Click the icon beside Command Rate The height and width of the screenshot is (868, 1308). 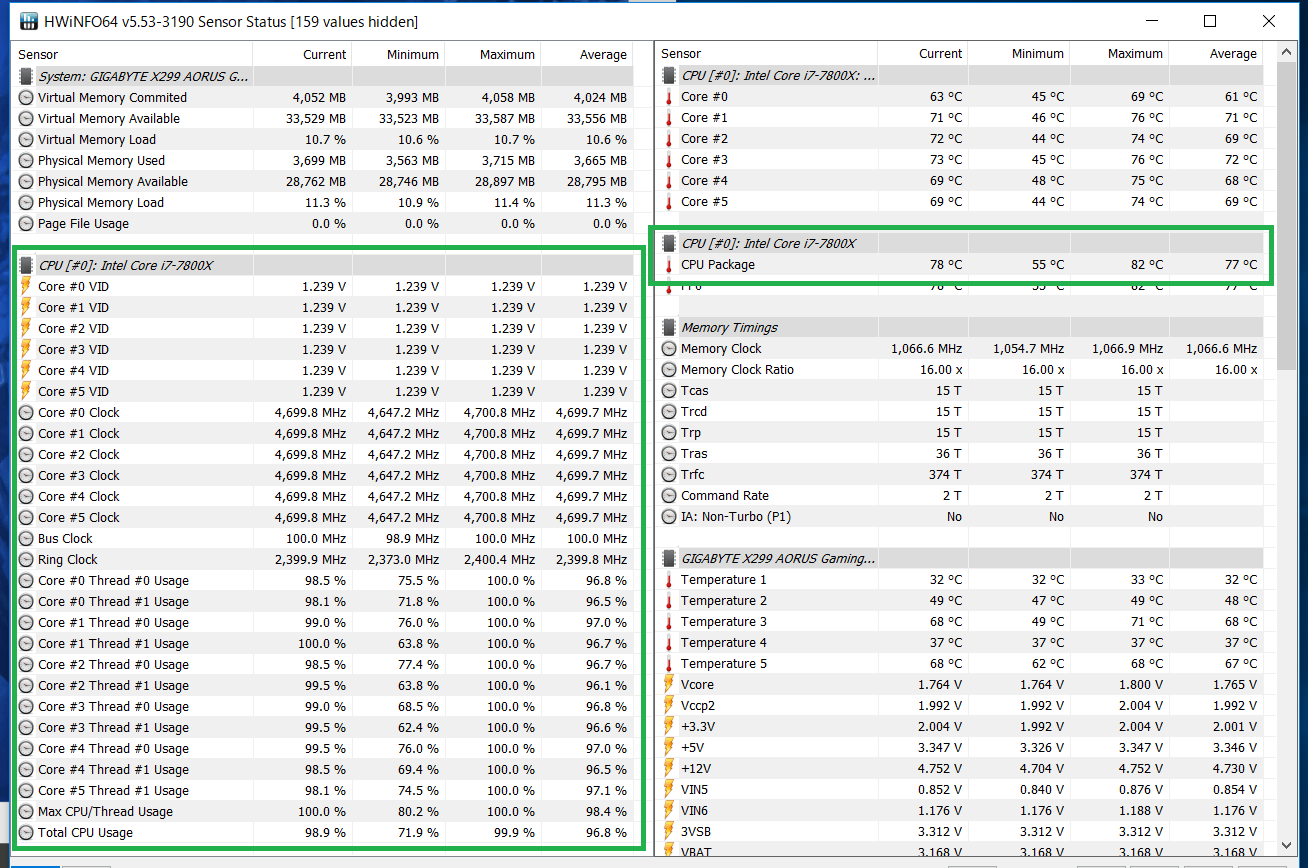669,495
